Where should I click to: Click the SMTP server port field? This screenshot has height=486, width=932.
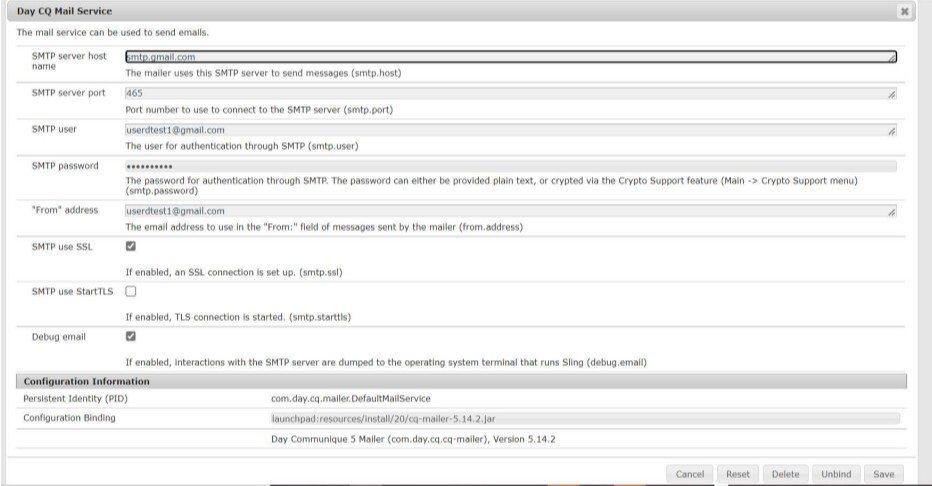[511, 93]
